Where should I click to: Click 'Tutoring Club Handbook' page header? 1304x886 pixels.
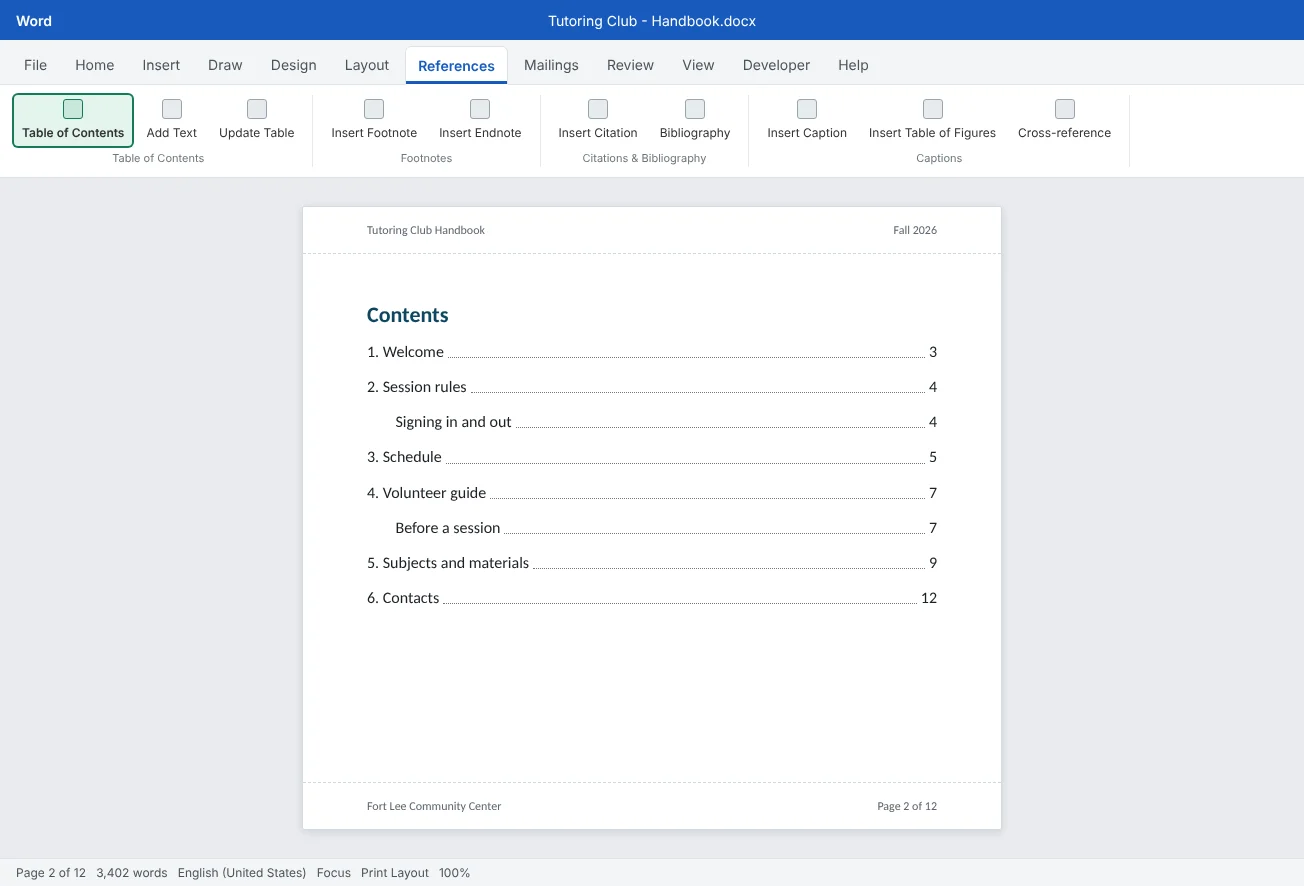[x=426, y=230]
